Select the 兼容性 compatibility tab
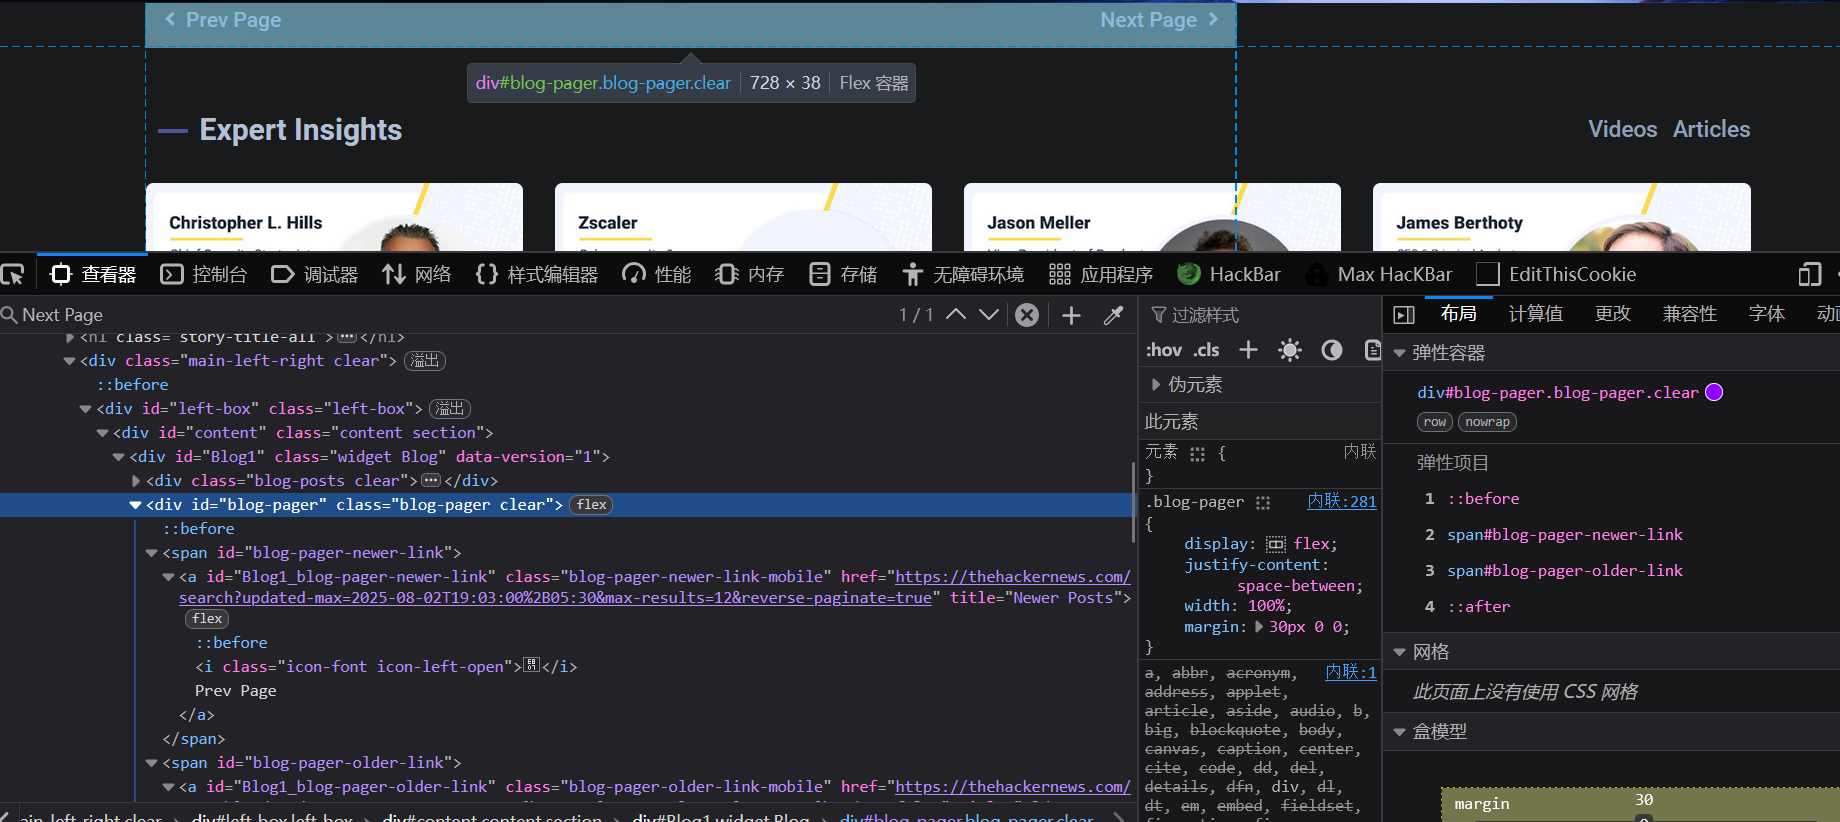Image resolution: width=1840 pixels, height=822 pixels. coord(1690,314)
